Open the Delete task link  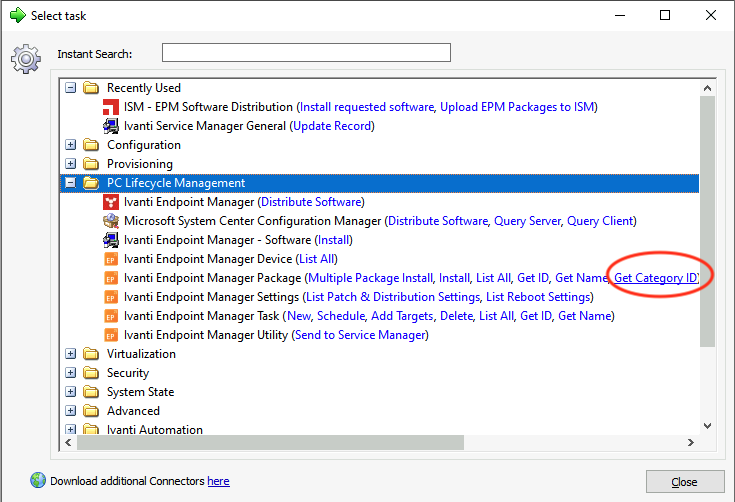point(456,316)
